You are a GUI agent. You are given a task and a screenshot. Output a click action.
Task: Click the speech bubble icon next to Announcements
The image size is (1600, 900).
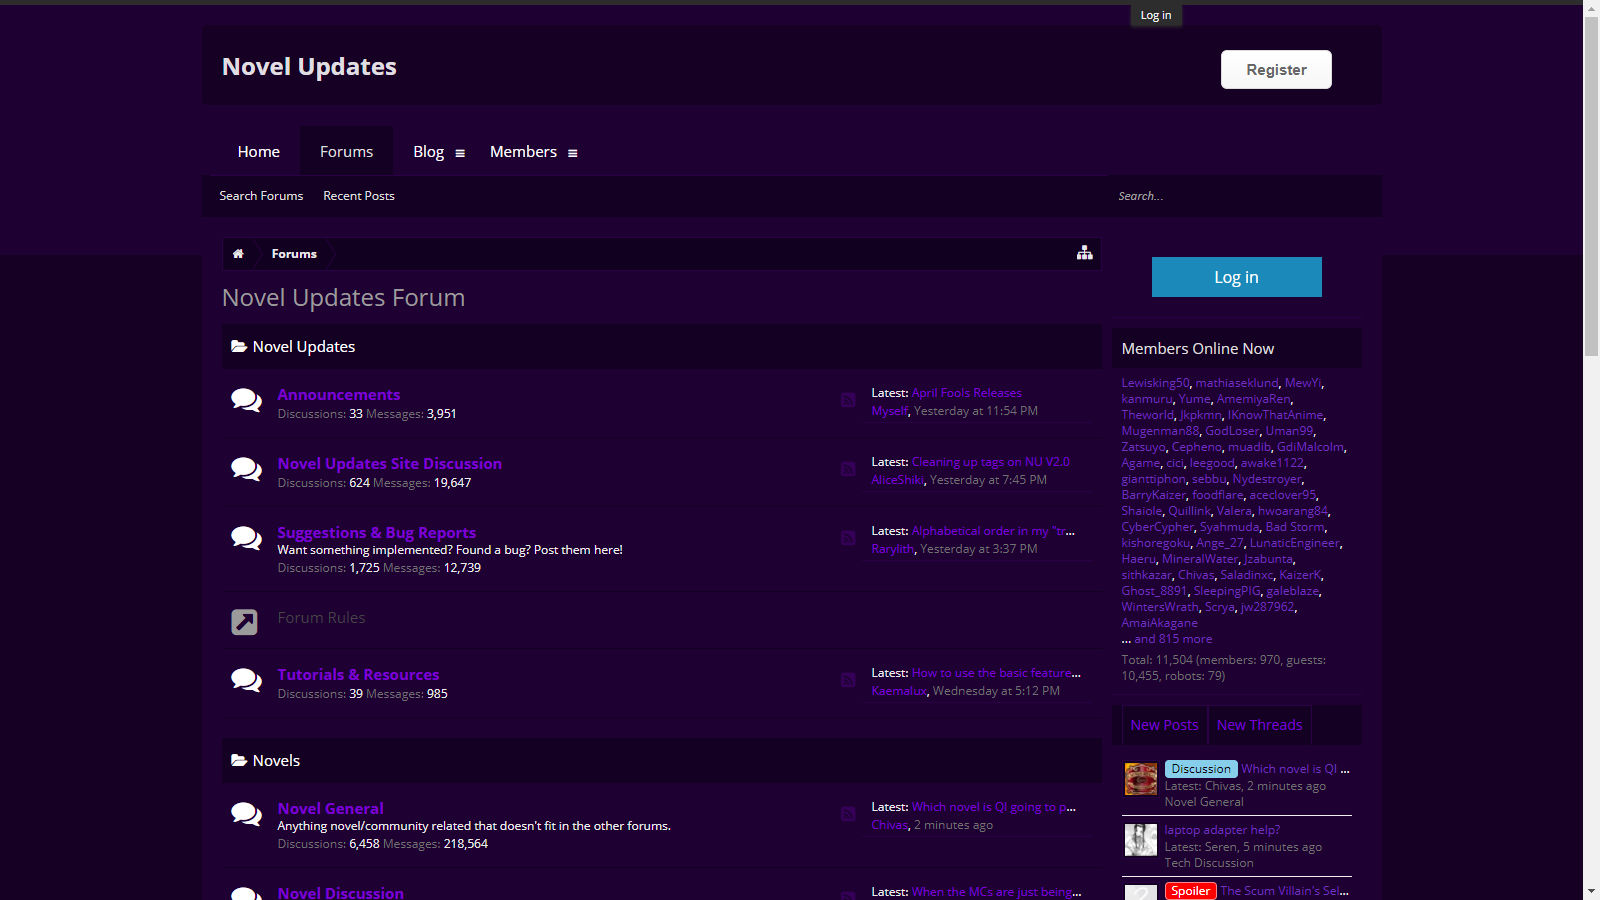(x=246, y=400)
